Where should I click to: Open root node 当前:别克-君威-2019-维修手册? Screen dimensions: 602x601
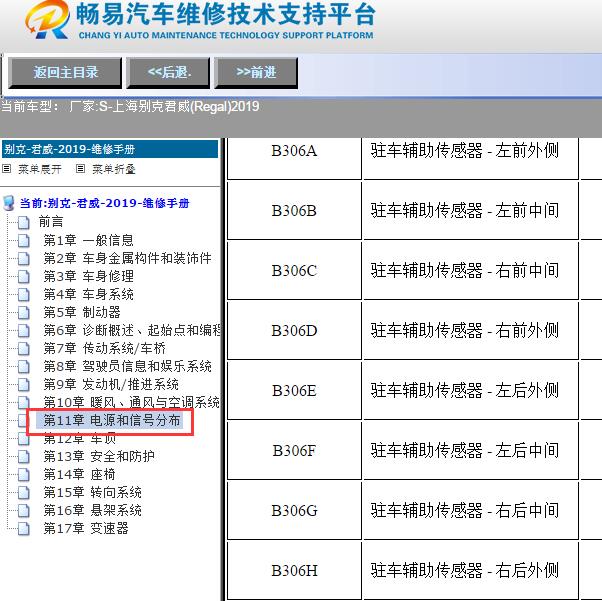point(104,203)
